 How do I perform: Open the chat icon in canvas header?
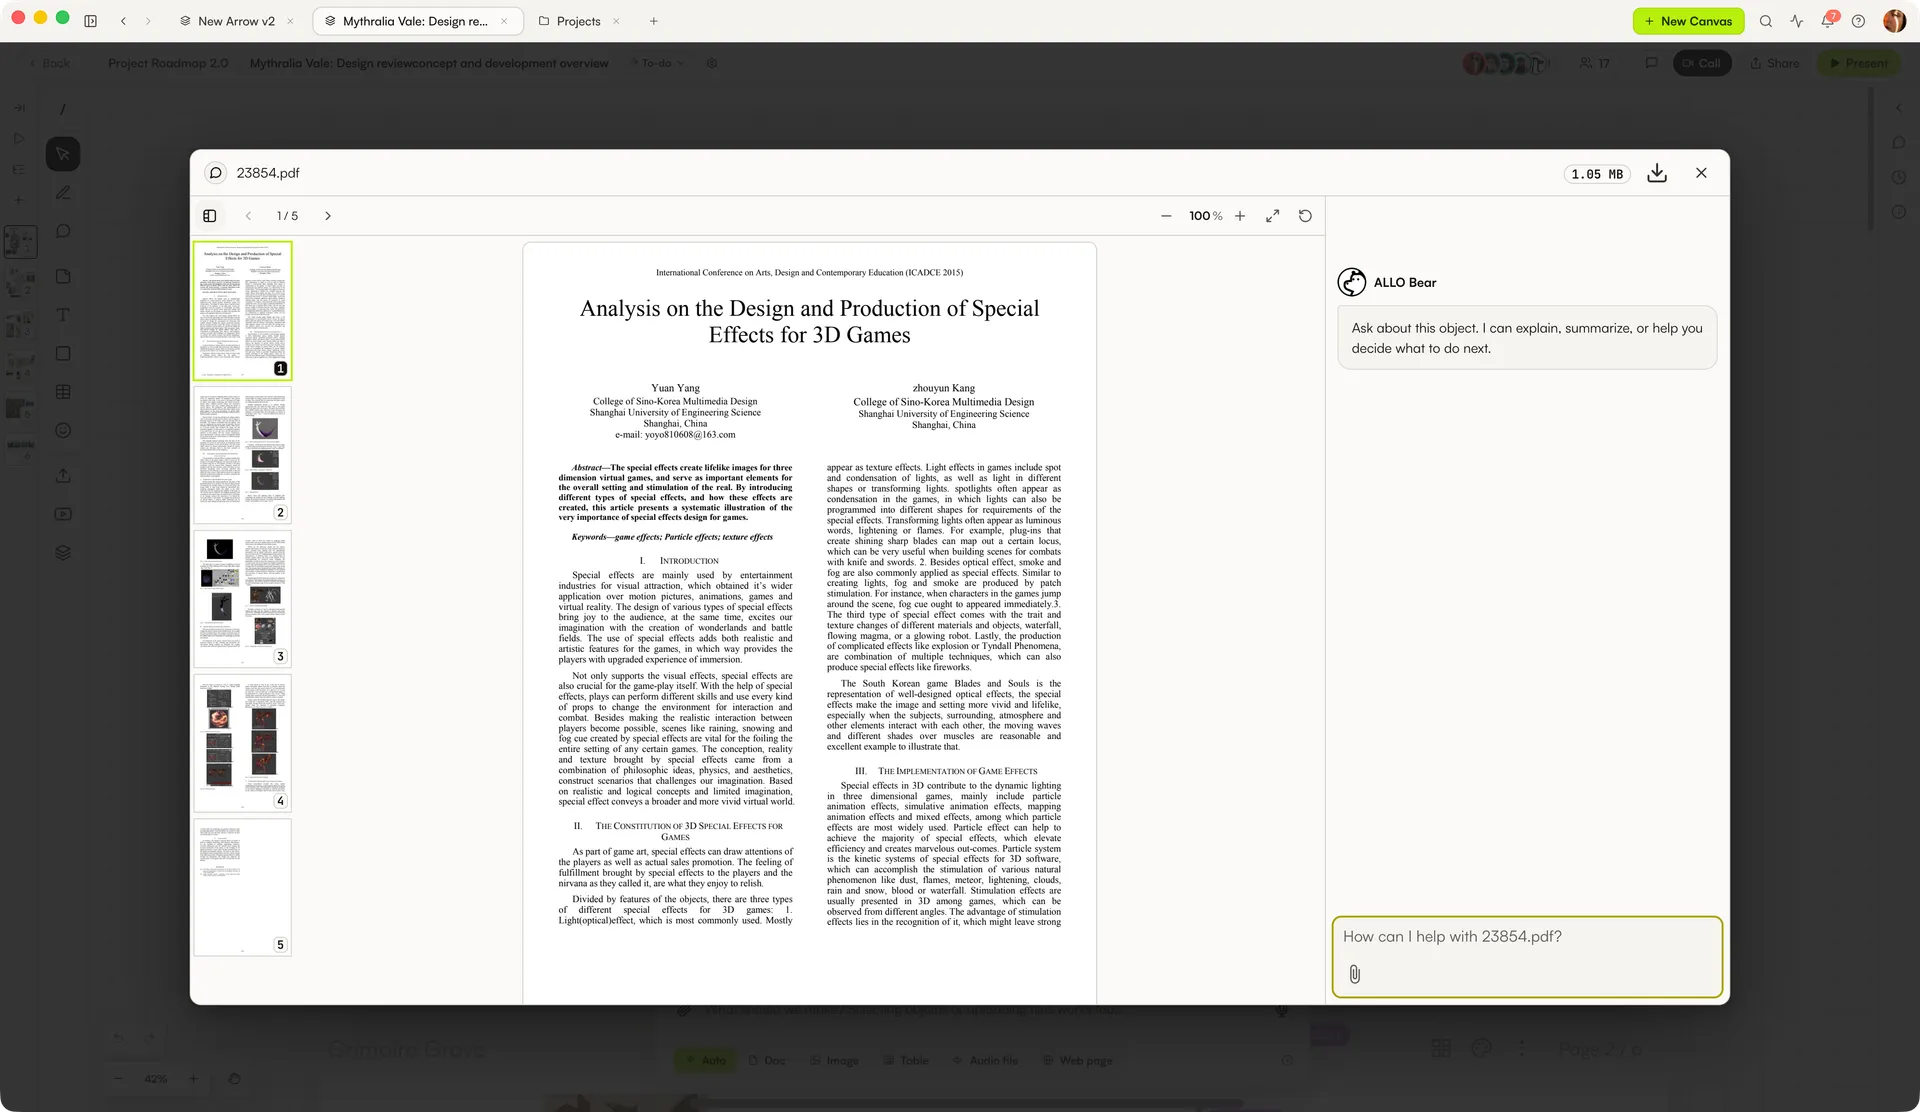tap(1651, 63)
